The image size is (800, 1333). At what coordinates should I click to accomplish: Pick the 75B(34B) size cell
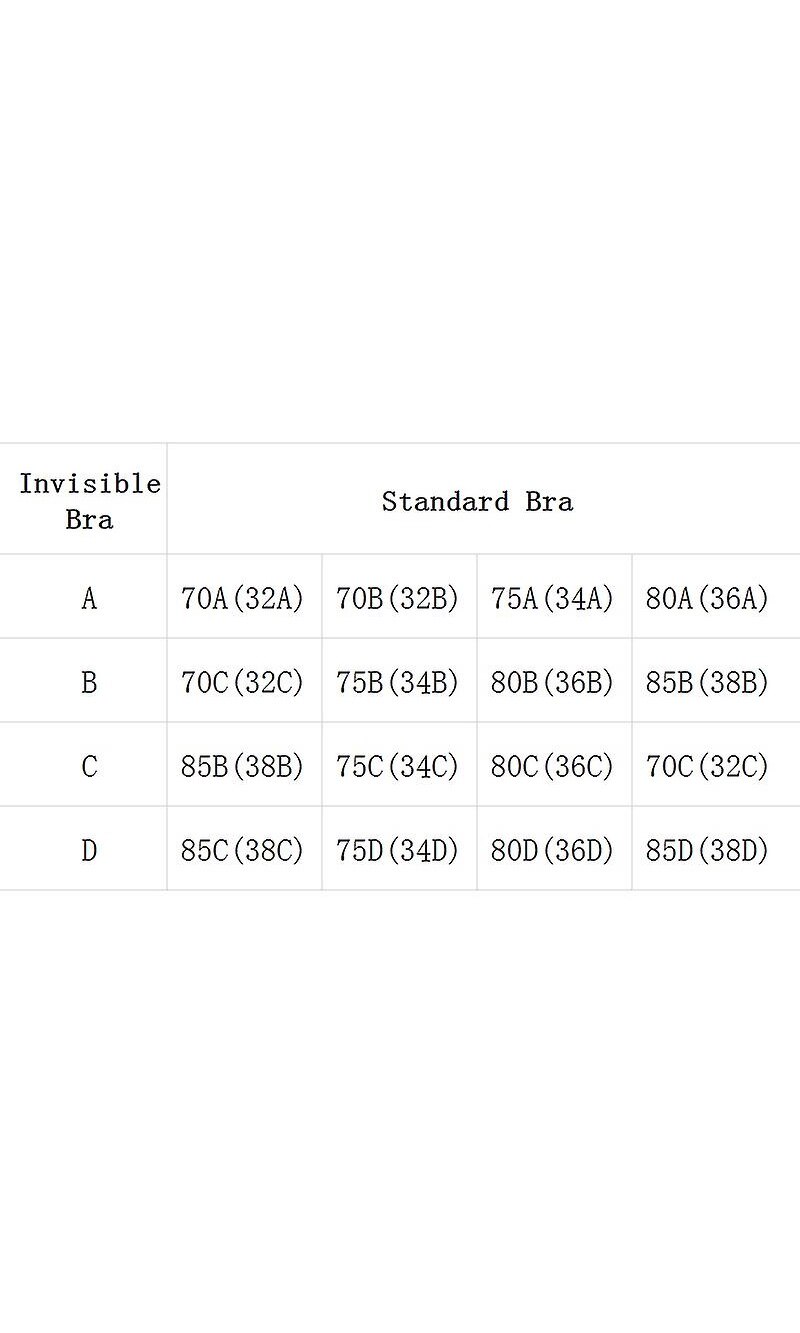[x=397, y=683]
